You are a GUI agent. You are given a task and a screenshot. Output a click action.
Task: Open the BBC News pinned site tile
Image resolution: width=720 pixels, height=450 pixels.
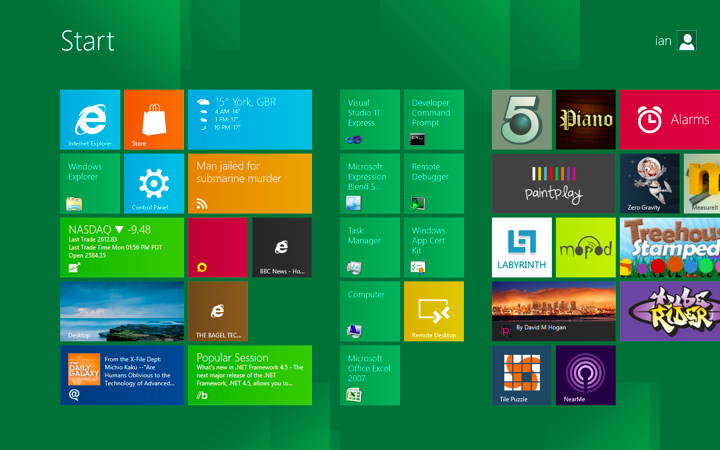tap(282, 247)
